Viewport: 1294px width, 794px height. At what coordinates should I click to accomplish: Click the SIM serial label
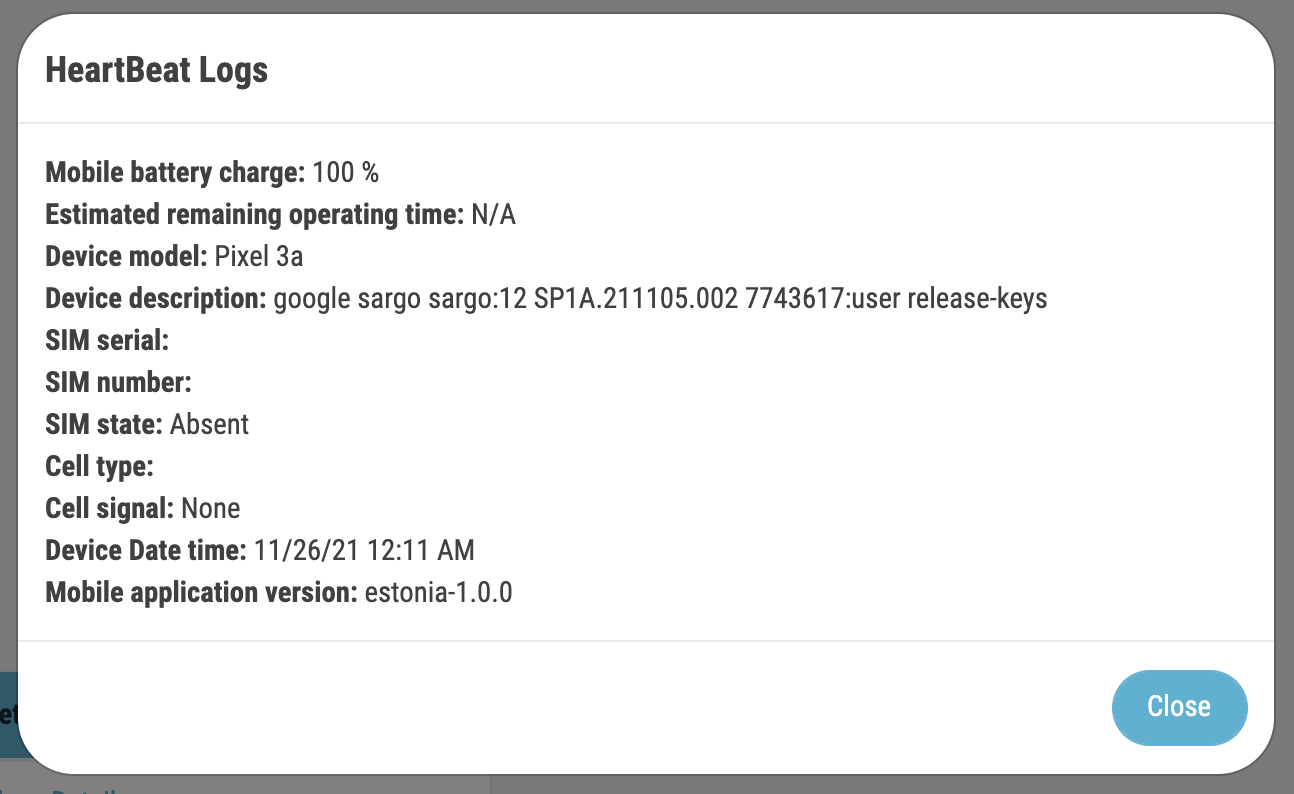[107, 341]
